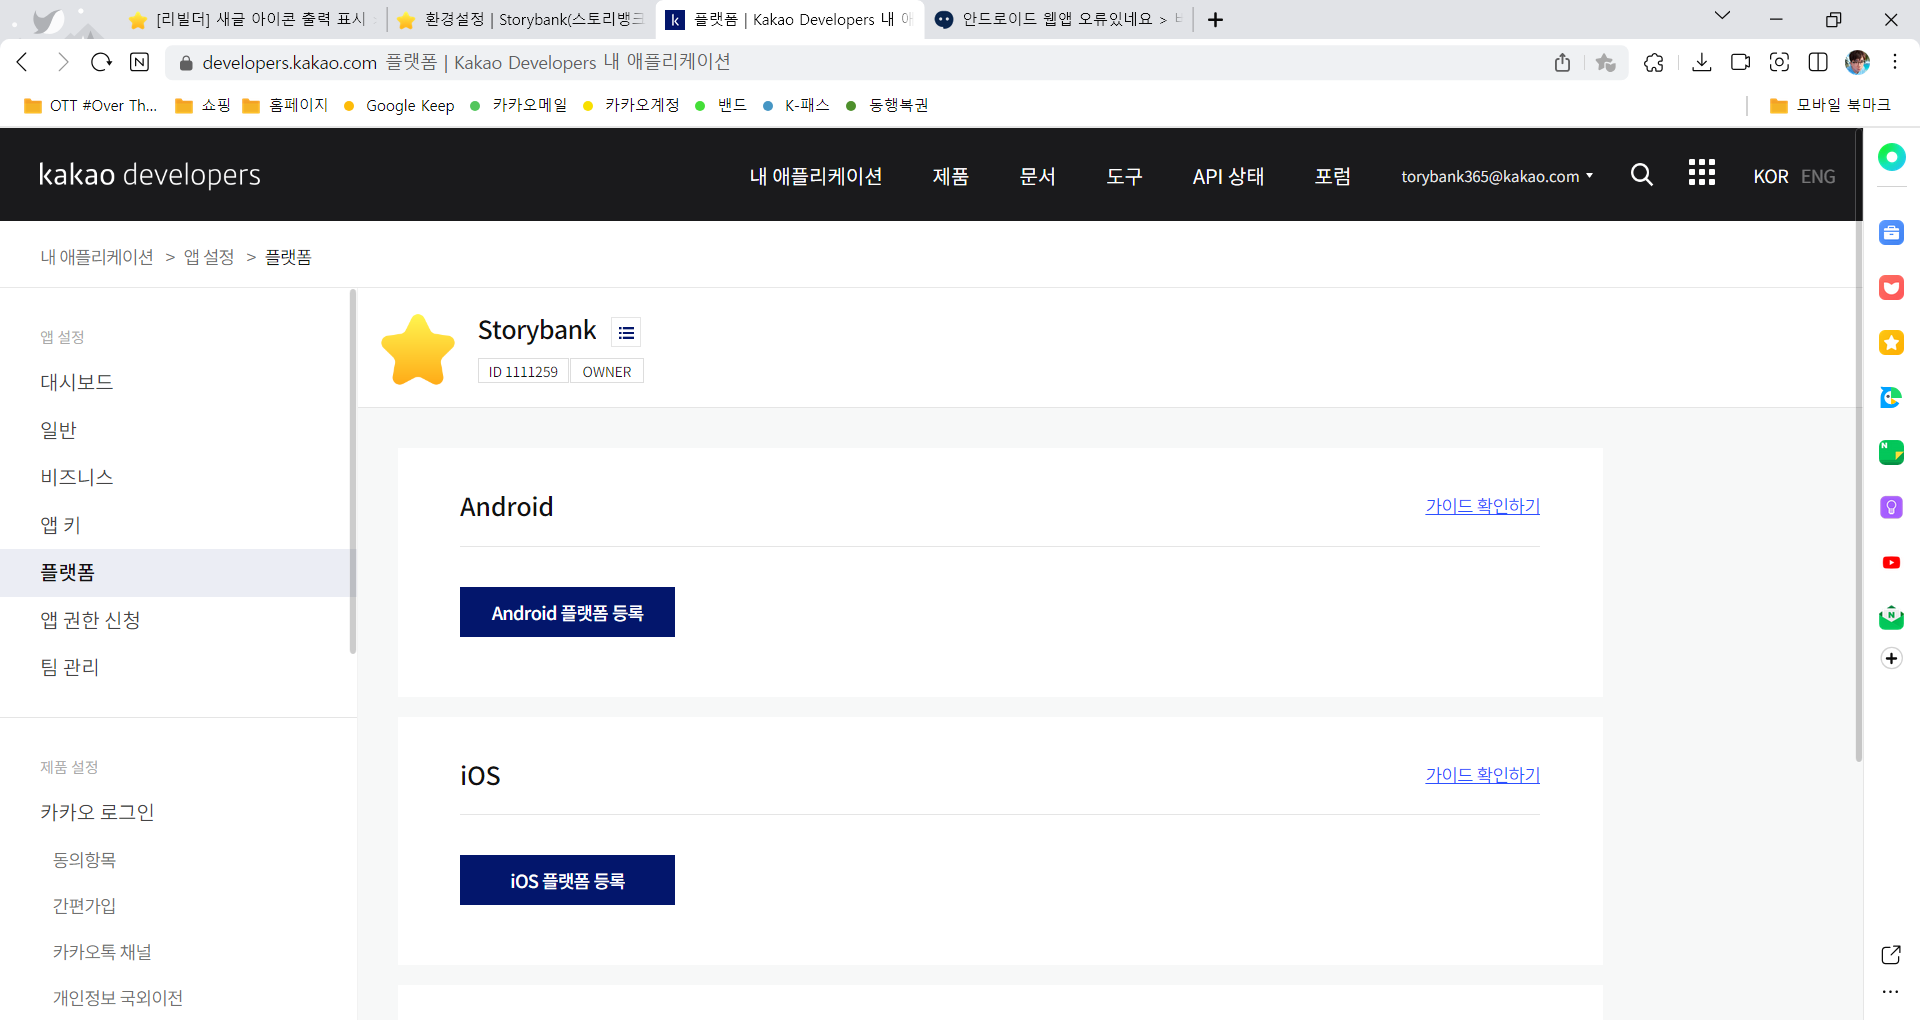The height and width of the screenshot is (1020, 1920).
Task: Open the yellow star sidebar icon
Action: [x=1891, y=343]
